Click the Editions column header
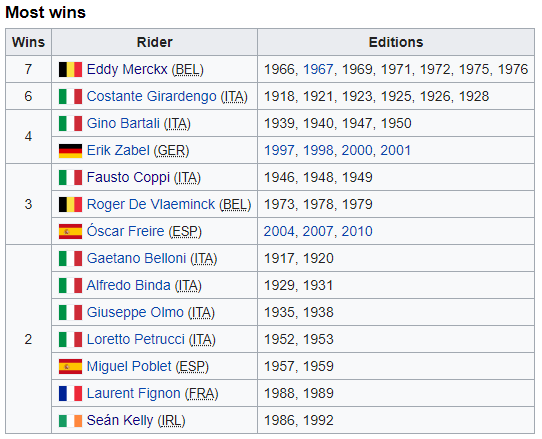The width and height of the screenshot is (542, 439). pos(396,42)
